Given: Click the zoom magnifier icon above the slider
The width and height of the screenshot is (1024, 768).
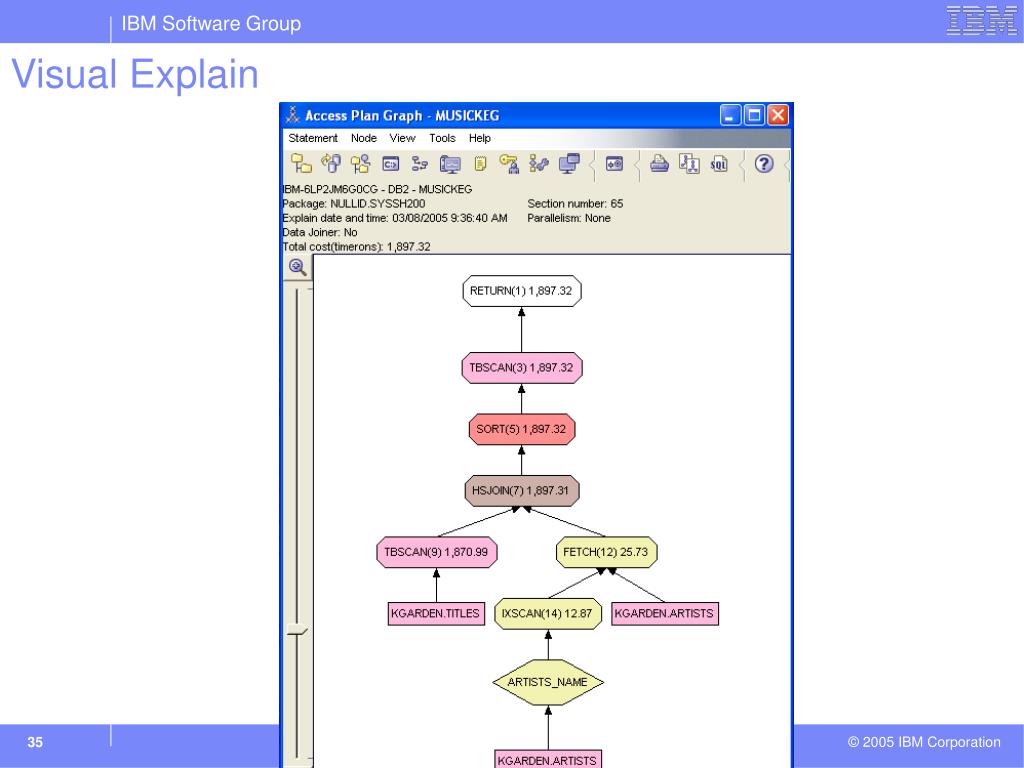Looking at the screenshot, I should pyautogui.click(x=297, y=267).
